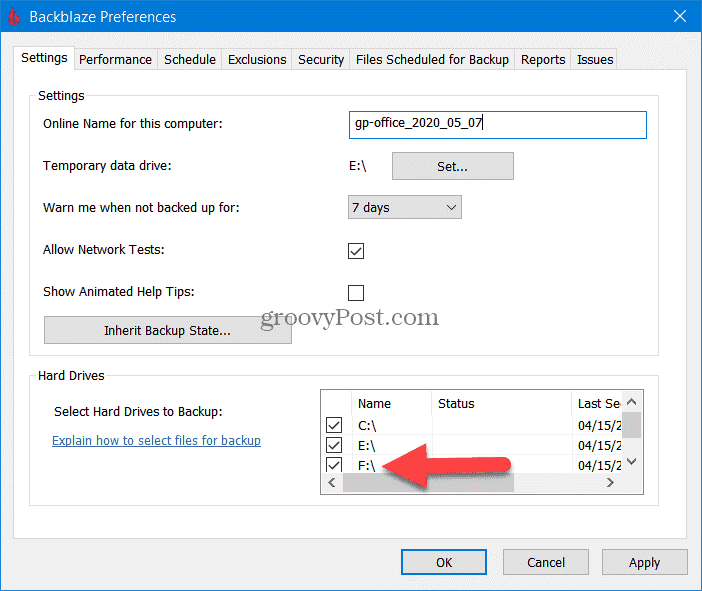Click drive list scroll left arrow

tap(332, 483)
